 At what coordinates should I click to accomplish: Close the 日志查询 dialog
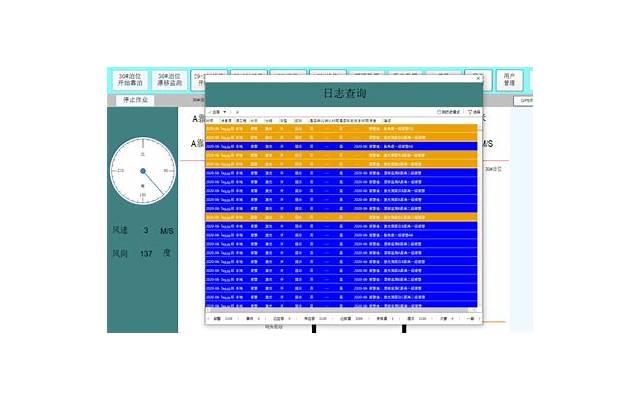(x=477, y=77)
